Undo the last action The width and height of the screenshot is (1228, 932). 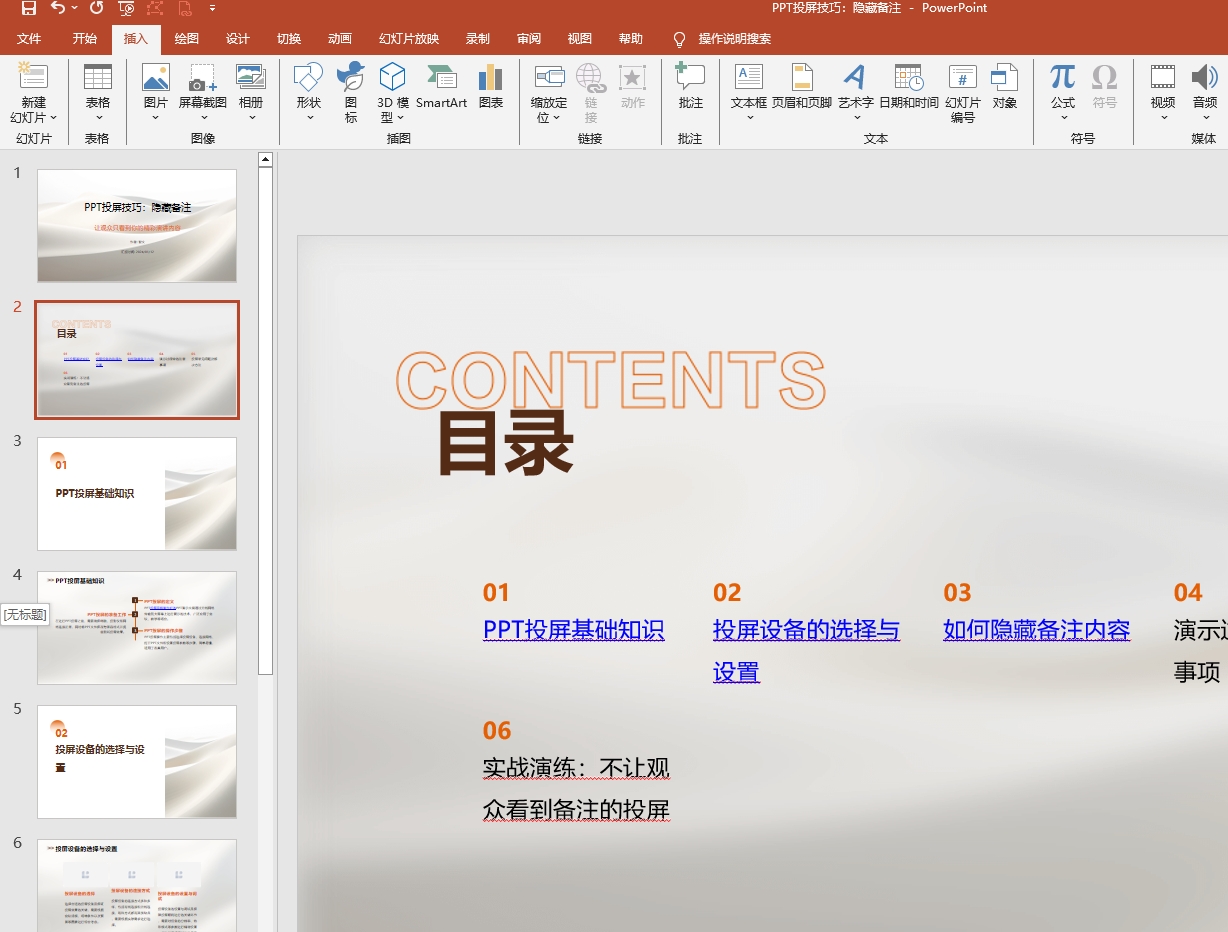pos(58,8)
